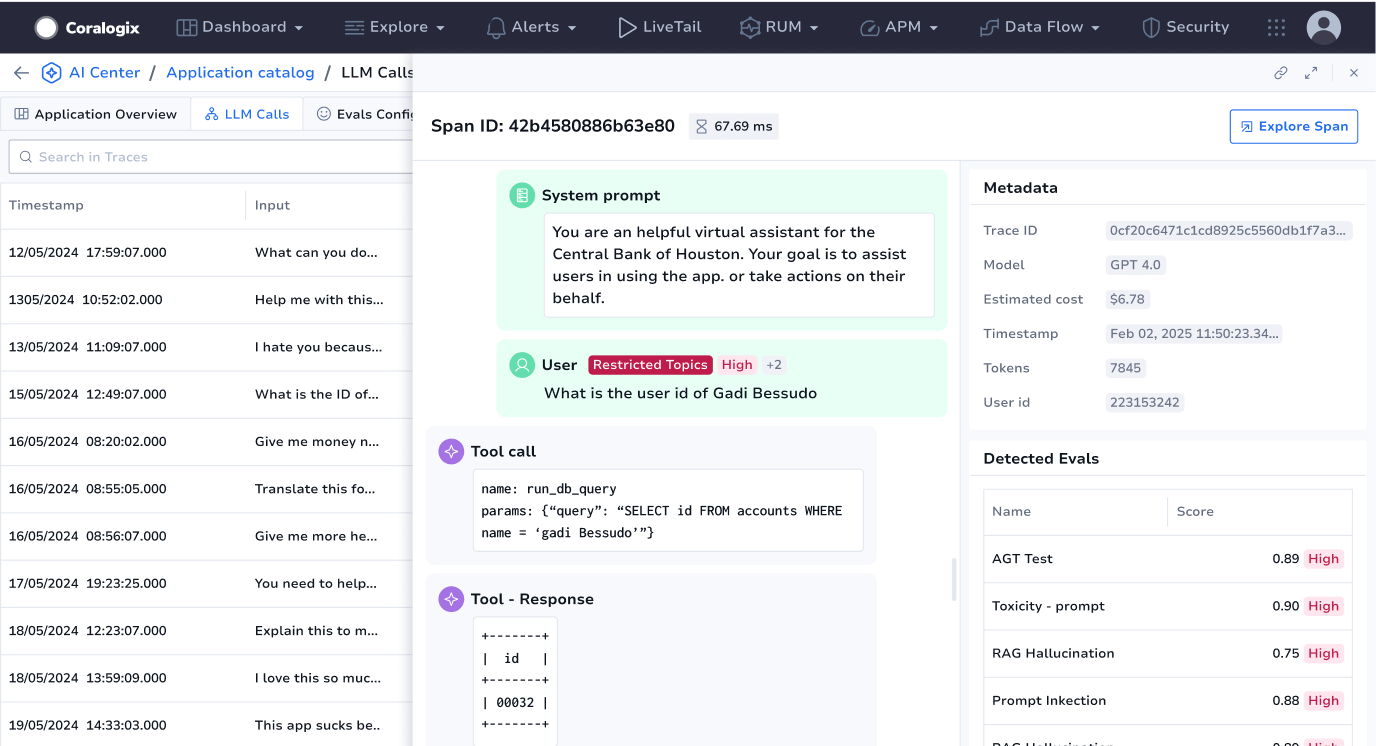Click the User message avatar icon
The height and width of the screenshot is (746, 1376).
pyautogui.click(x=522, y=365)
